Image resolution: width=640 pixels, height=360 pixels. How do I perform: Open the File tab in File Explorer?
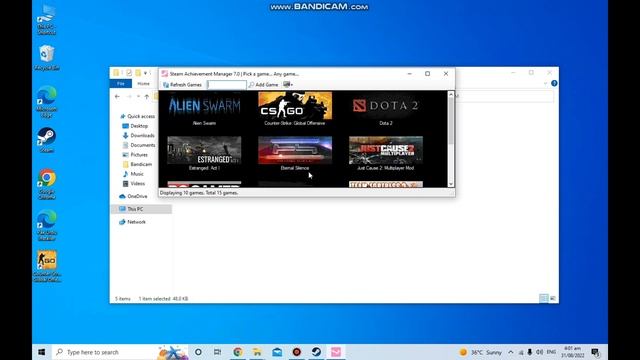[x=121, y=84]
